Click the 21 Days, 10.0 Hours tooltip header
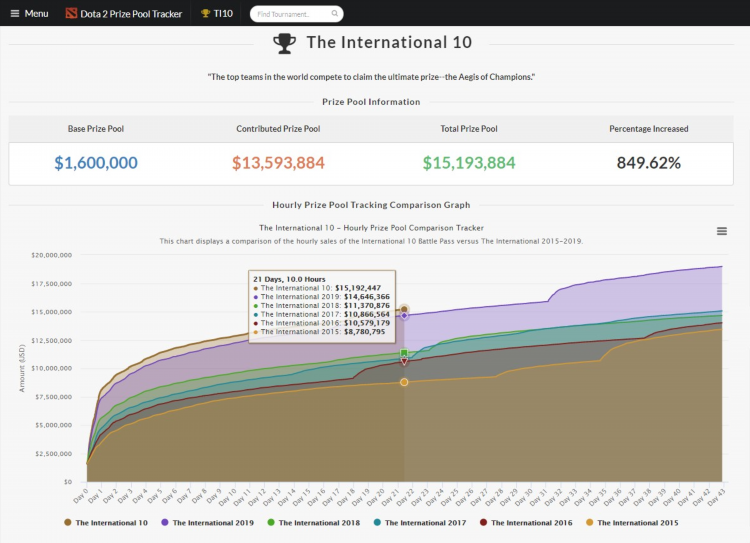Image resolution: width=750 pixels, height=543 pixels. [289, 279]
